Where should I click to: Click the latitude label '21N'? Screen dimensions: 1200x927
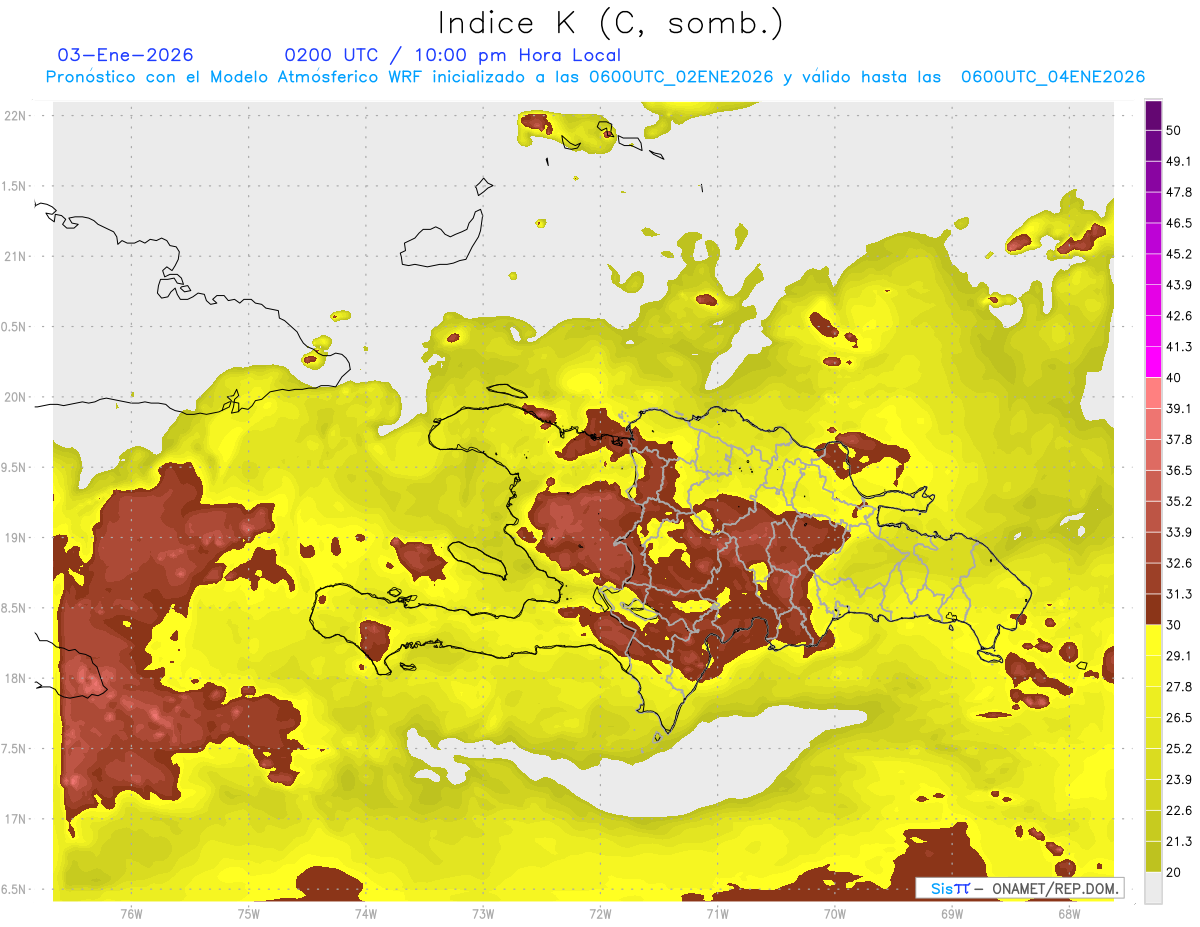pos(15,256)
